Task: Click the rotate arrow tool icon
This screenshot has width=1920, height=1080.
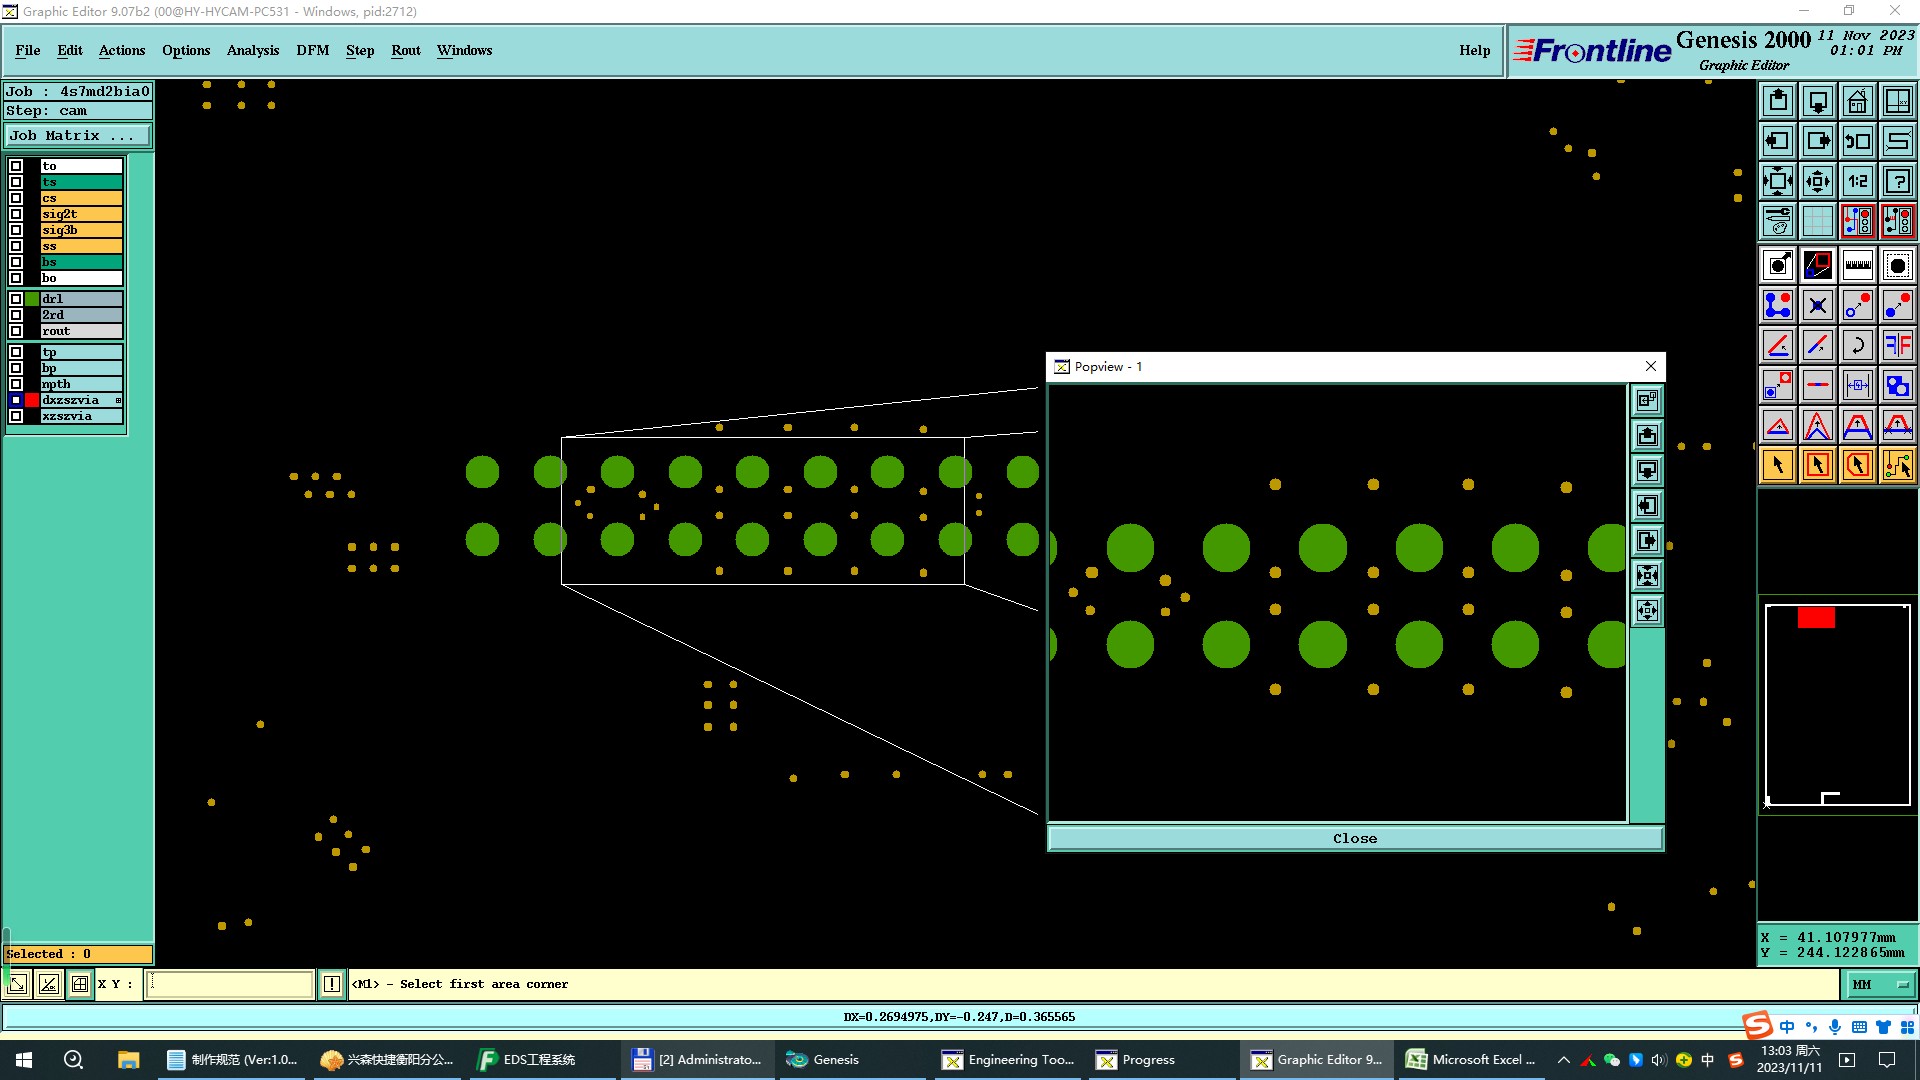Action: [1857, 345]
